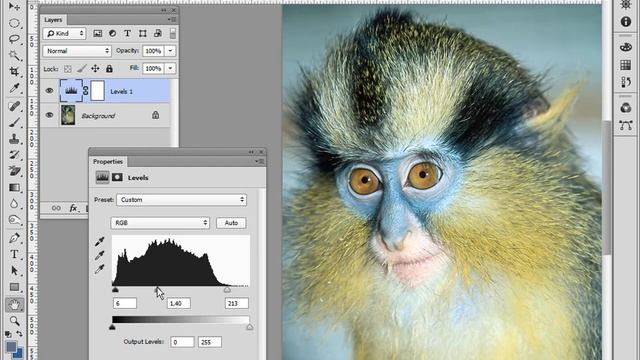Select the Brush tool
Viewport: 640px width, 360px height.
[x=14, y=122]
